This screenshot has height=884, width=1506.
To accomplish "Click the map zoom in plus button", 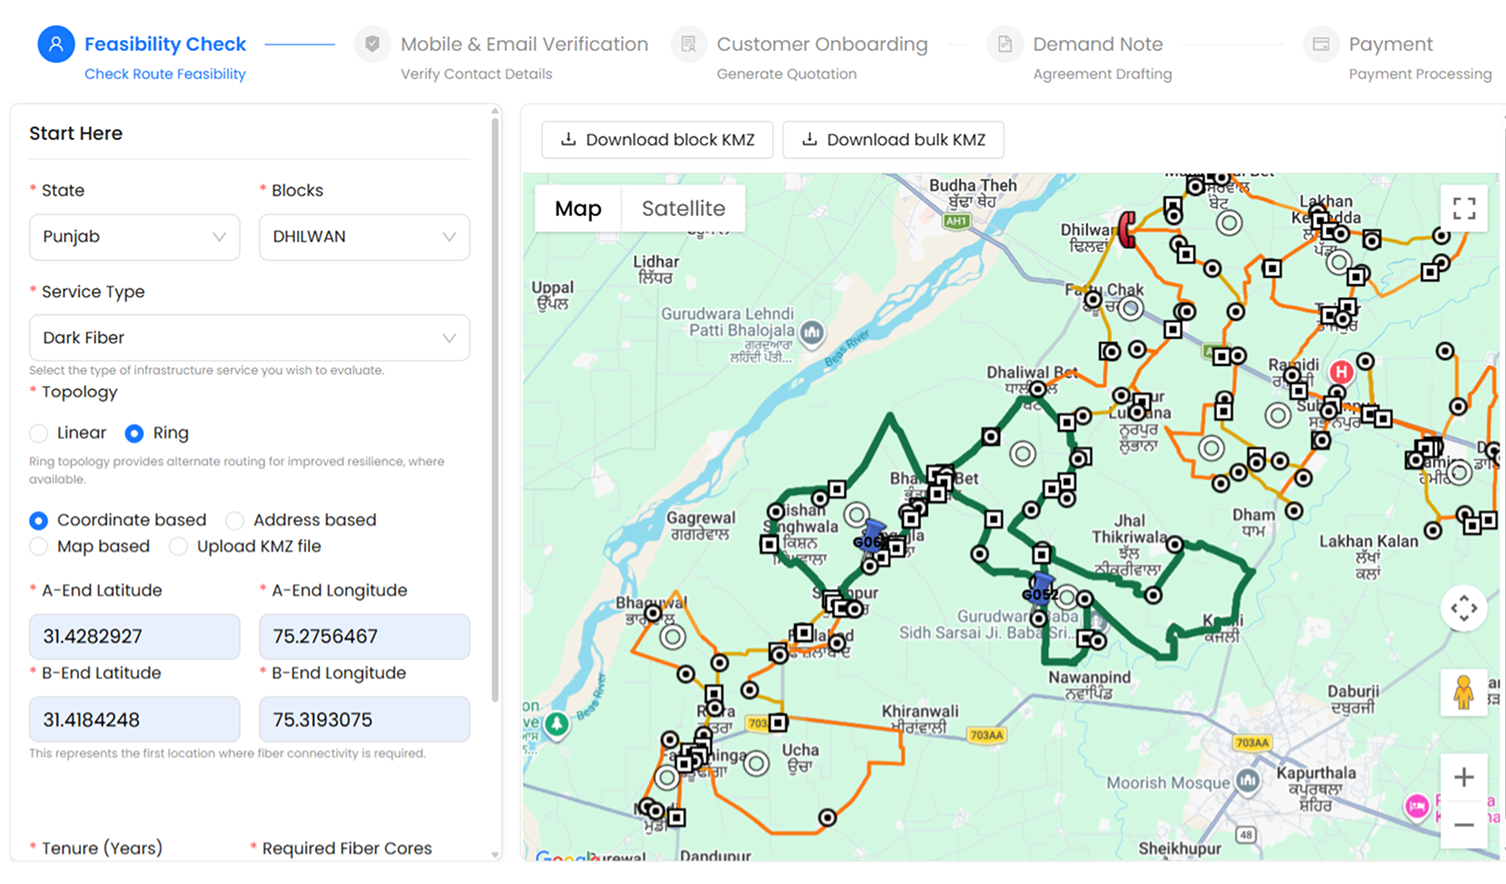I will coord(1464,777).
